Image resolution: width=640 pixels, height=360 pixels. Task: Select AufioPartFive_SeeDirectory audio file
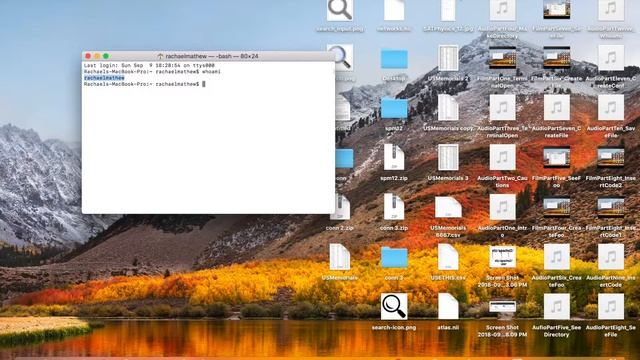(556, 306)
